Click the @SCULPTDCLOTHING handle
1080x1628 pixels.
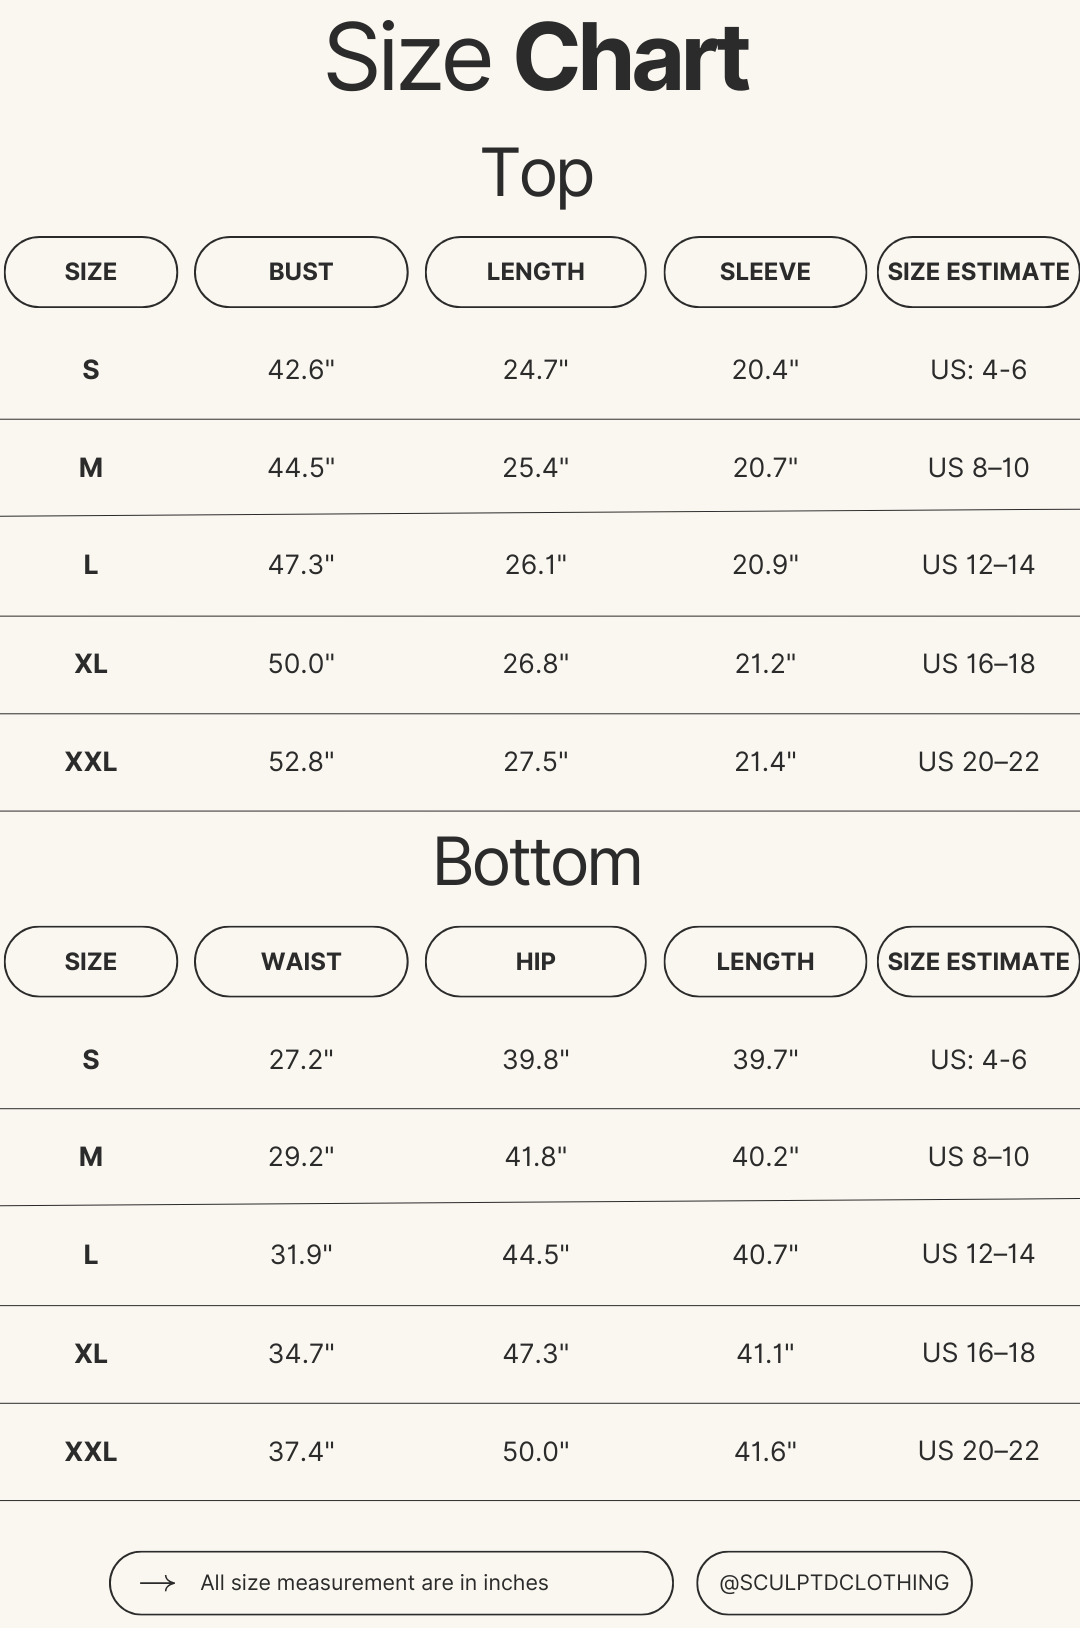click(834, 1583)
